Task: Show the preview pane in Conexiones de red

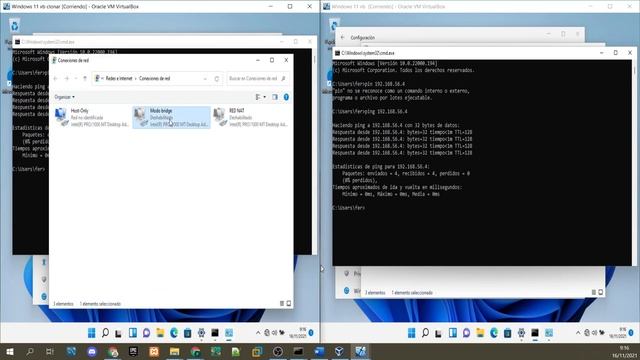Action: [x=275, y=97]
